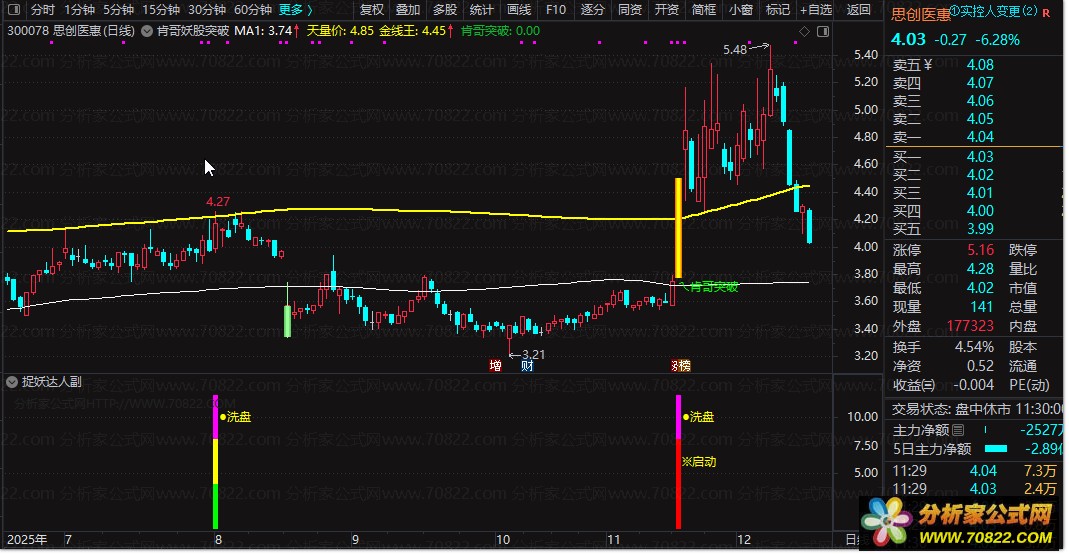Image resolution: width=1069 pixels, height=554 pixels.
Task: Toggle the 小窗 small window mode
Action: pyautogui.click(x=740, y=10)
